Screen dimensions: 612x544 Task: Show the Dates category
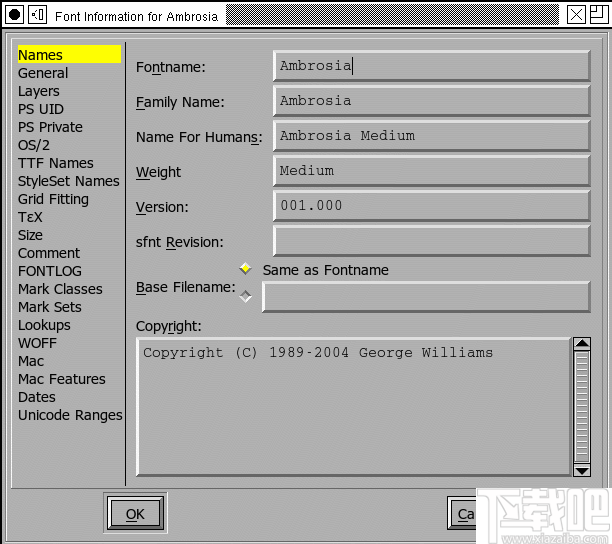point(37,397)
